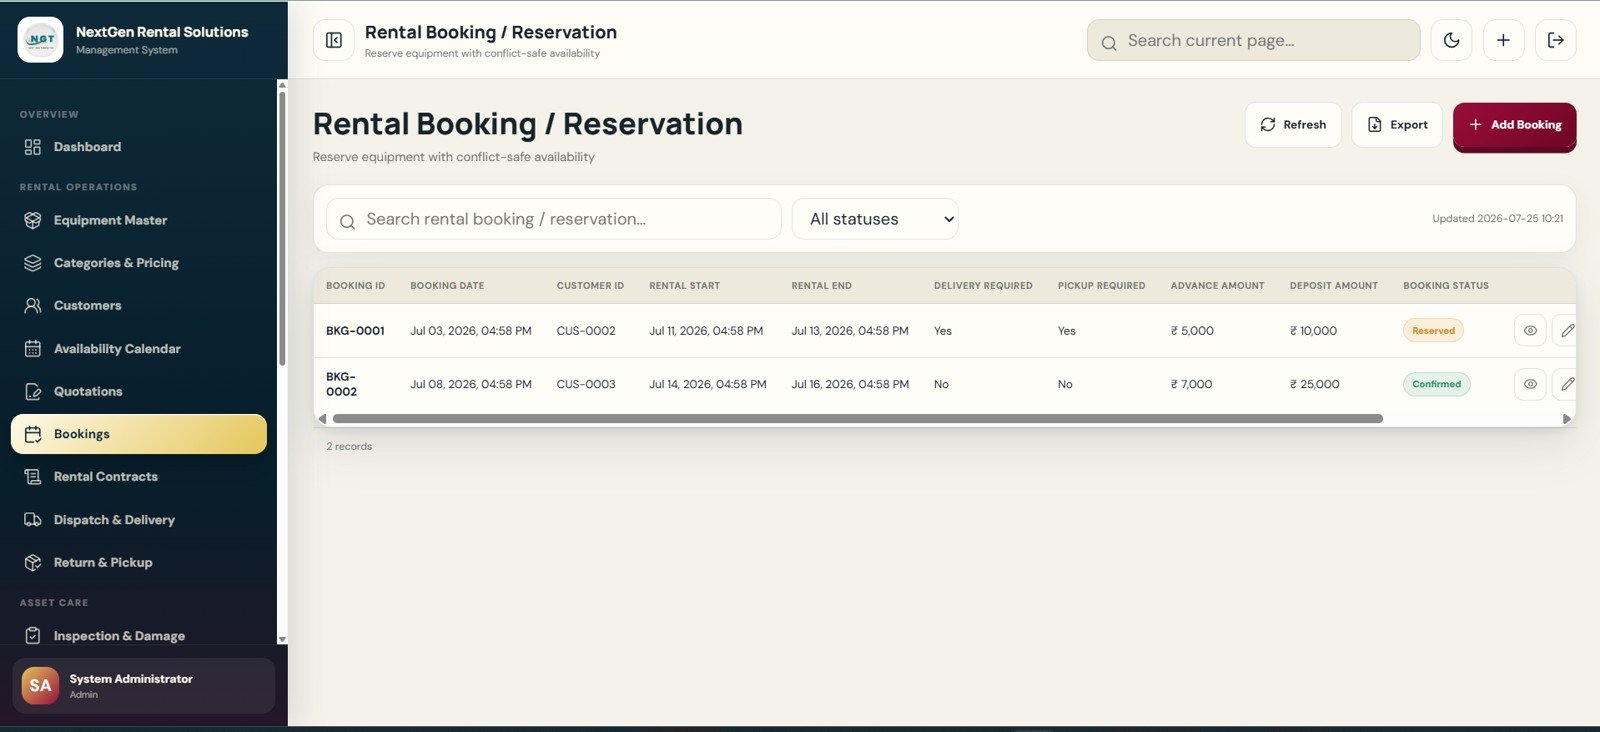Viewport: 1600px width, 732px height.
Task: Click the Refresh button
Action: click(x=1293, y=125)
